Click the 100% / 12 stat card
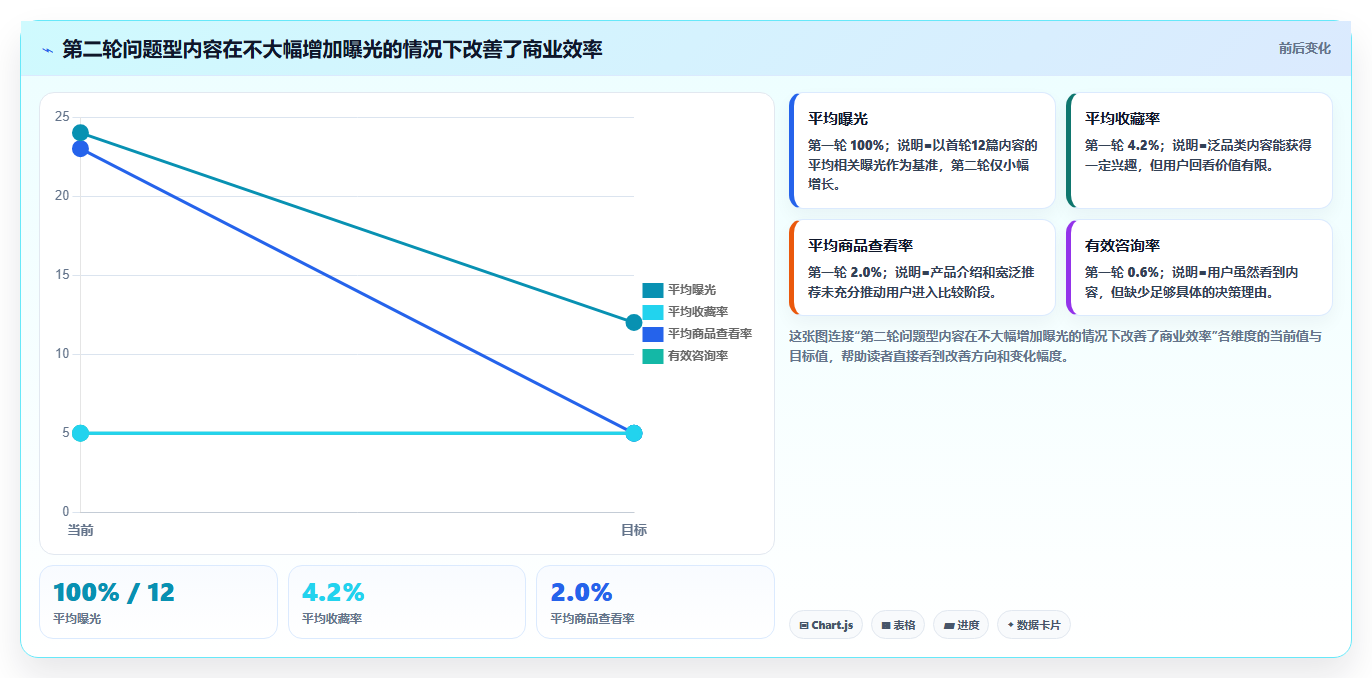Viewport: 1372px width, 678px height. click(x=158, y=602)
